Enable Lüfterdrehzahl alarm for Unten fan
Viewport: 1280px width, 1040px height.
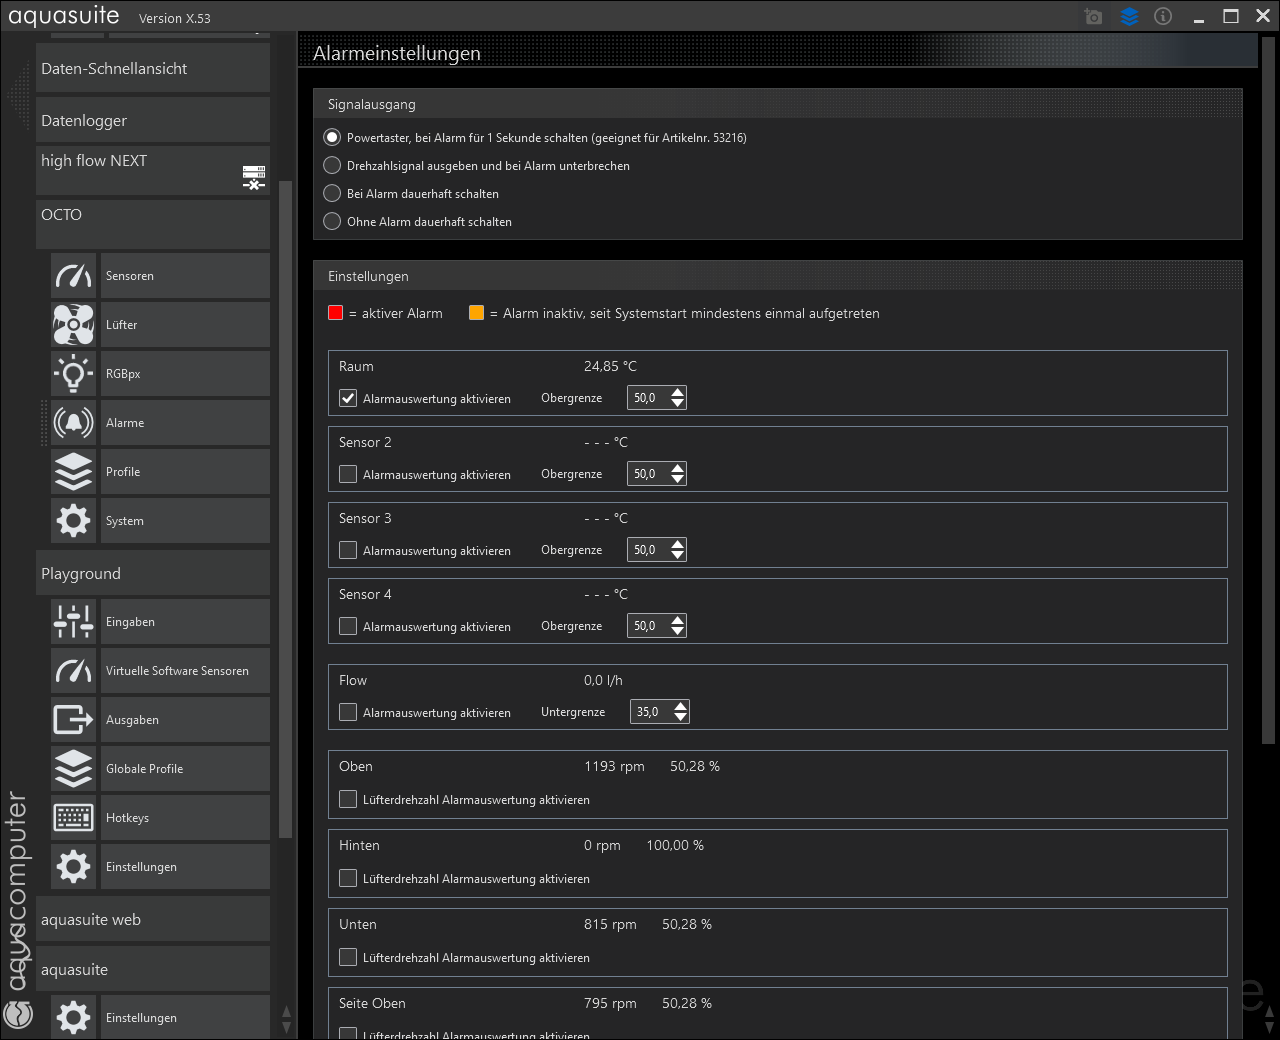pyautogui.click(x=348, y=957)
